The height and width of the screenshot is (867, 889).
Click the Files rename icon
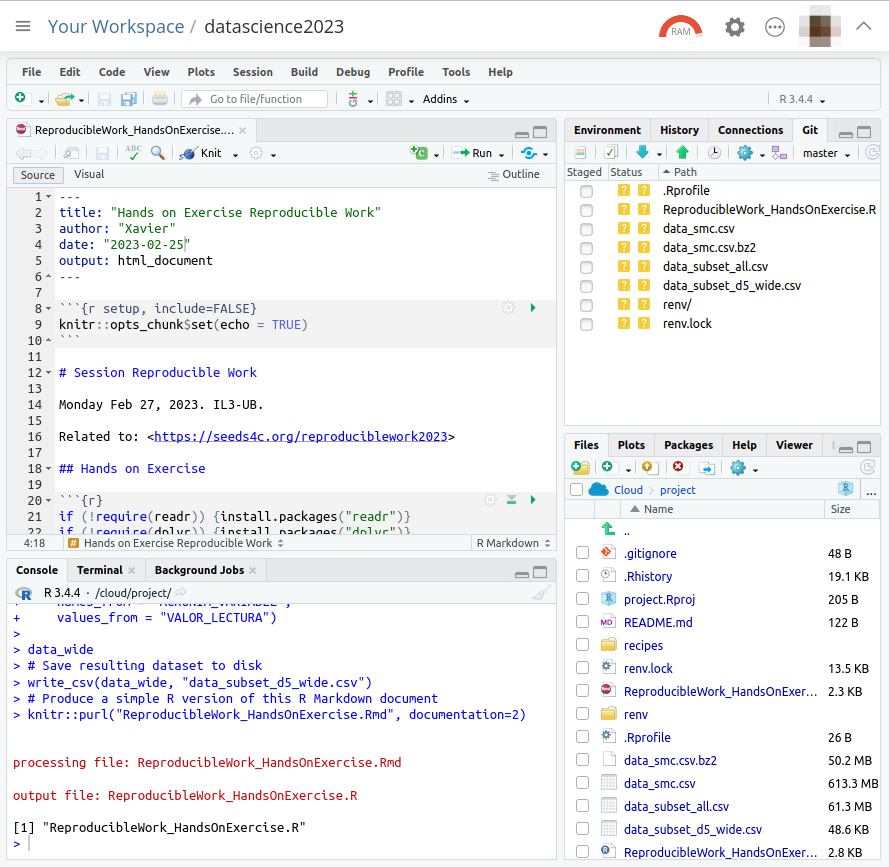(707, 468)
